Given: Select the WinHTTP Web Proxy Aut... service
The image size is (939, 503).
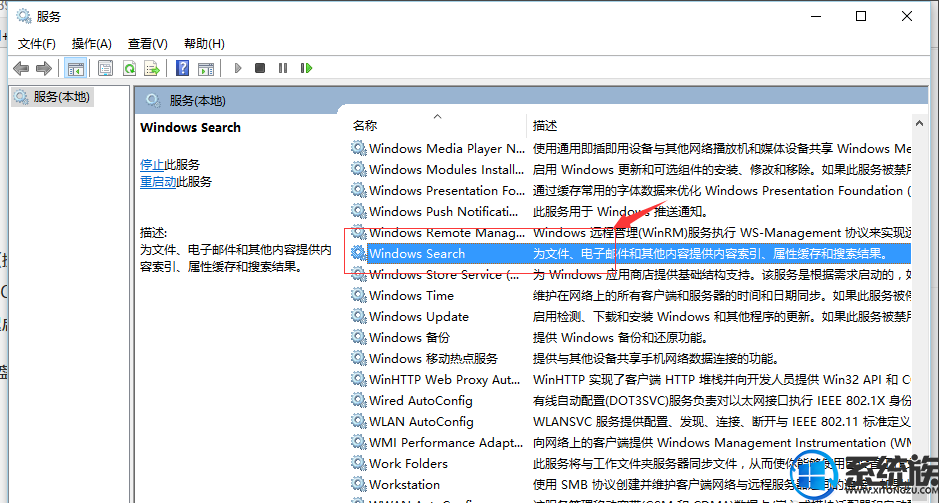Looking at the screenshot, I should [444, 380].
